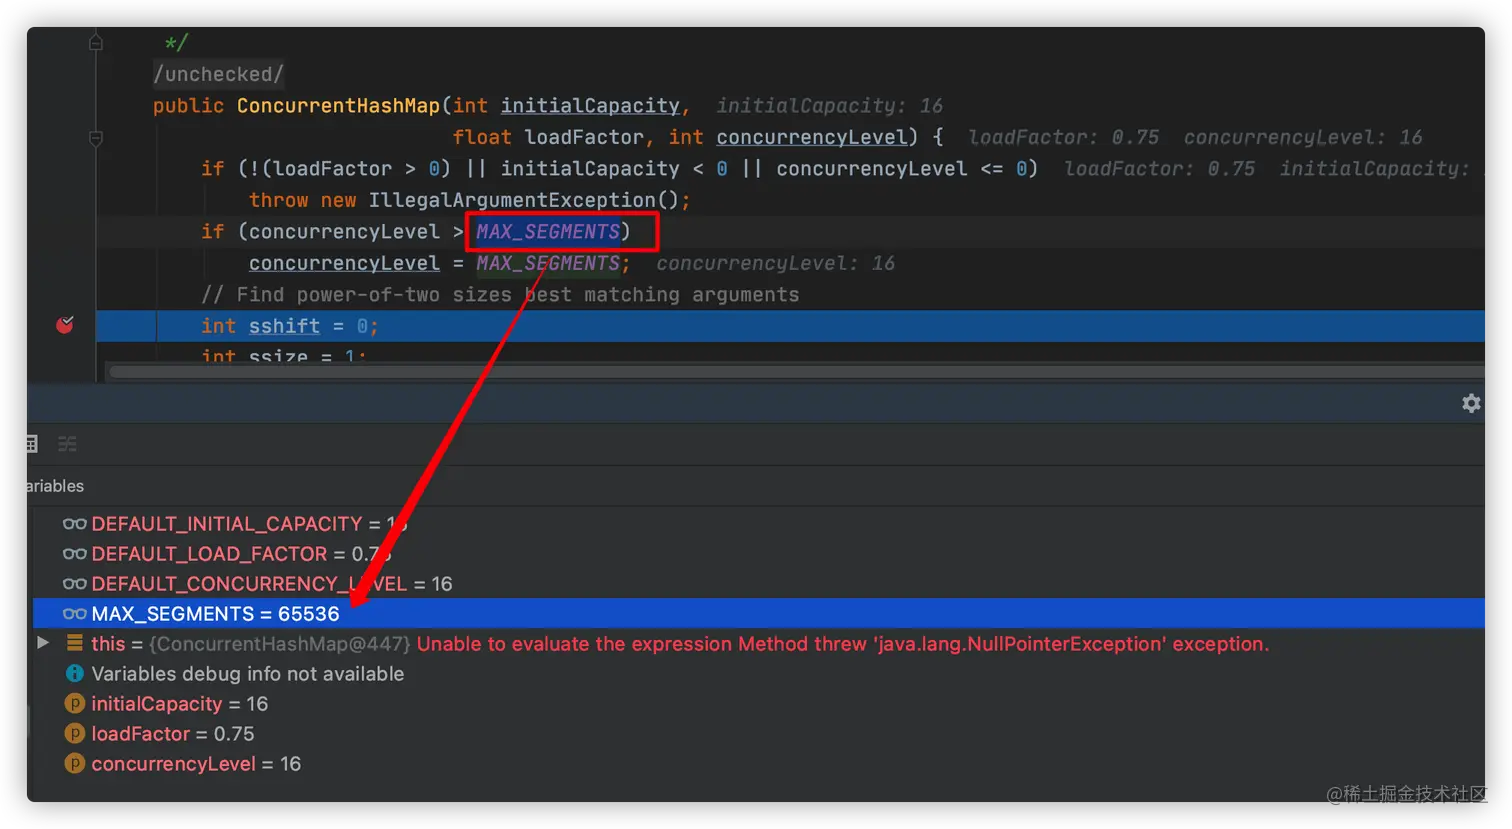This screenshot has width=1512, height=829.
Task: Select the loadFactor = 0.75 variable
Action: 173,734
